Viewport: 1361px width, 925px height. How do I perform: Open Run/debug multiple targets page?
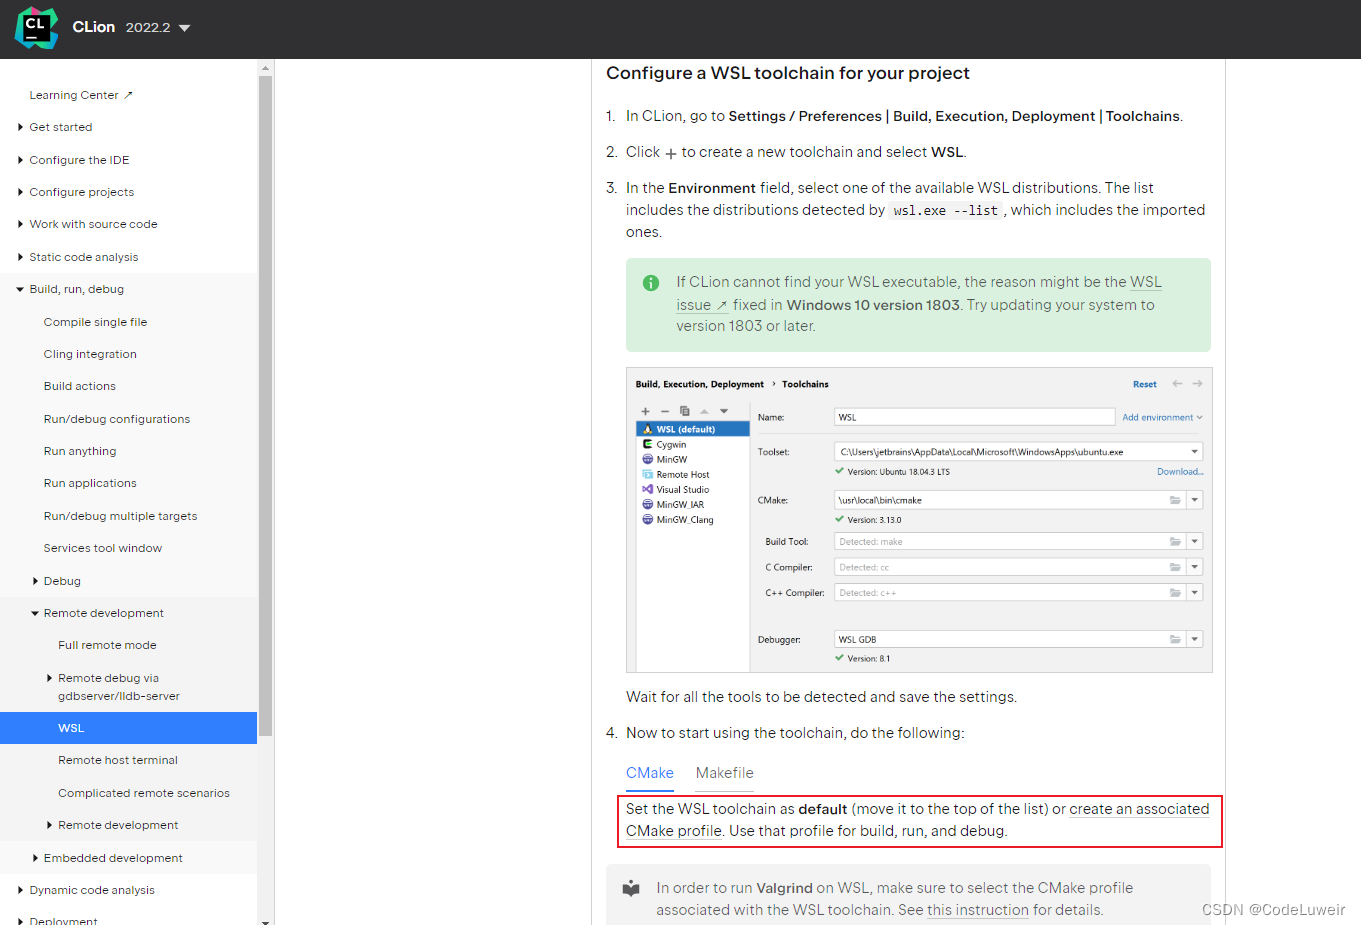(x=120, y=516)
